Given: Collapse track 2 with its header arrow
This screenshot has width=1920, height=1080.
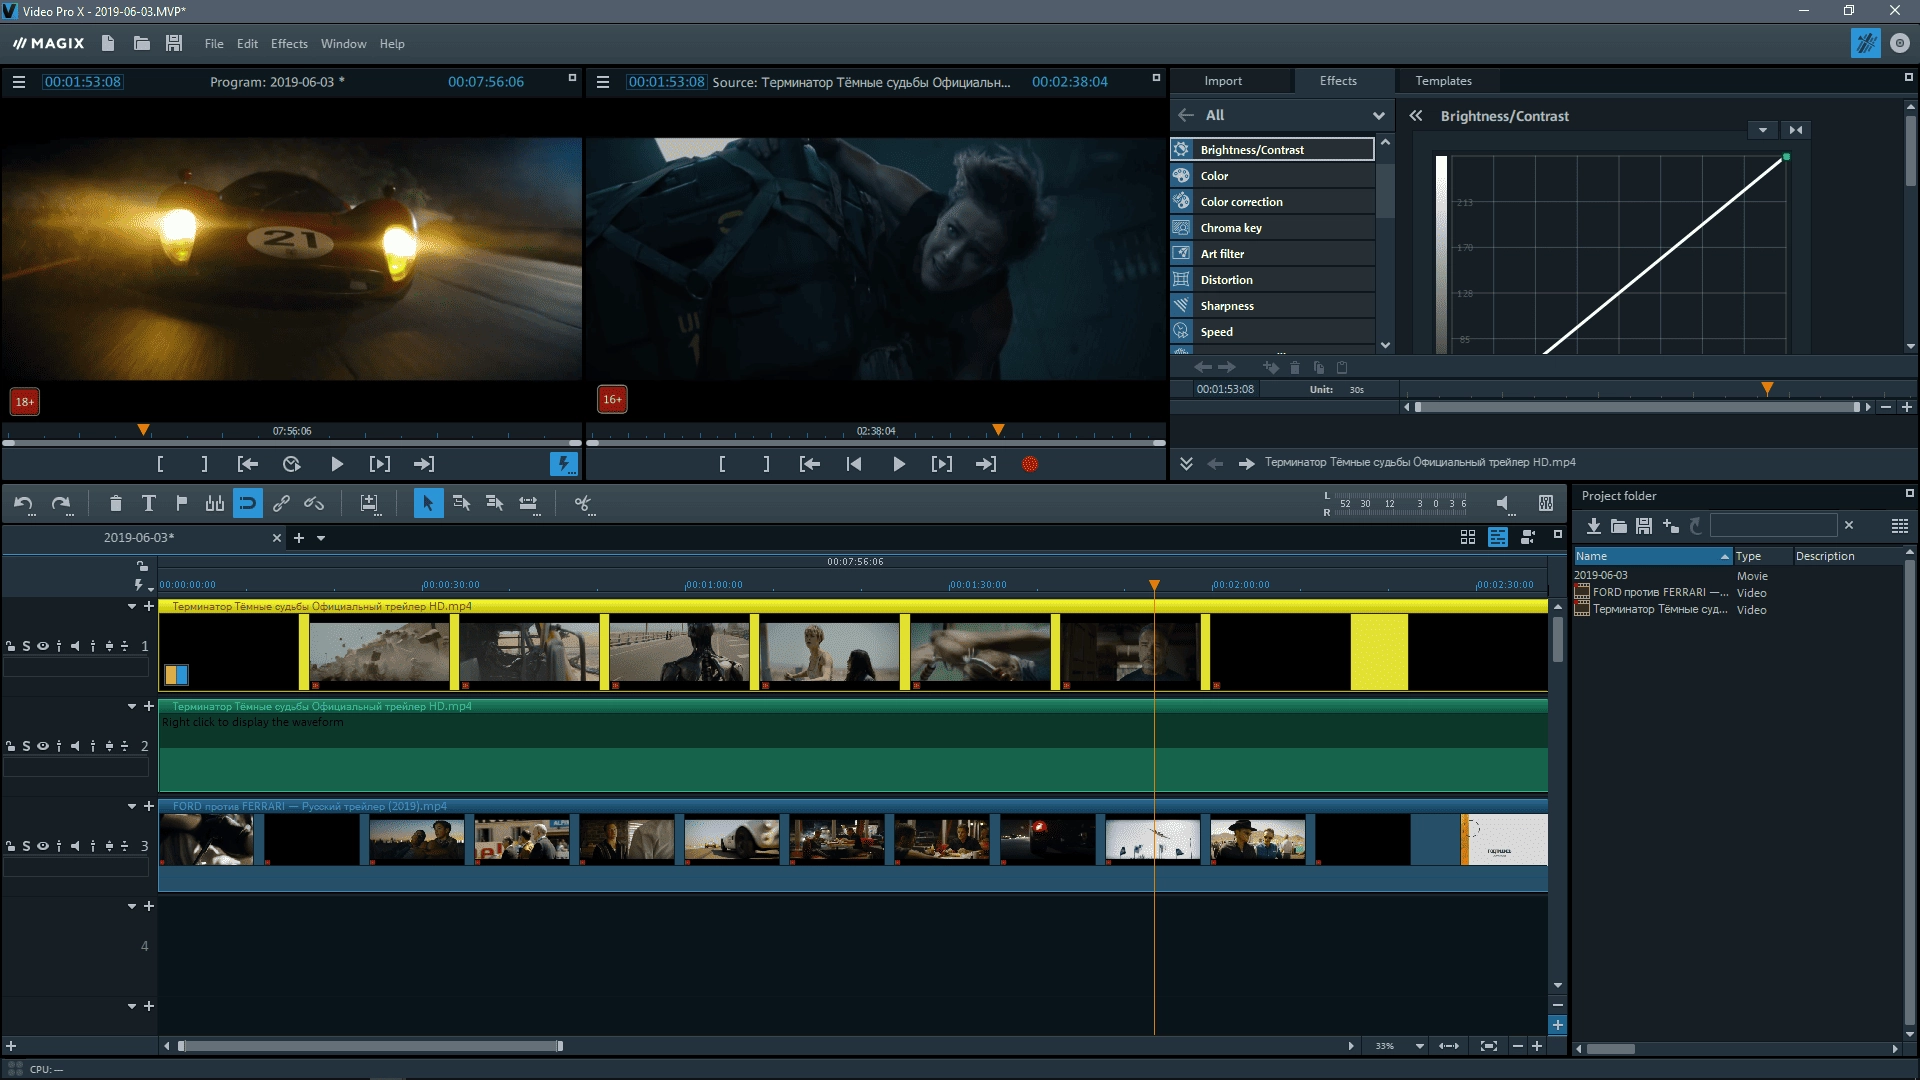Looking at the screenshot, I should [x=132, y=706].
